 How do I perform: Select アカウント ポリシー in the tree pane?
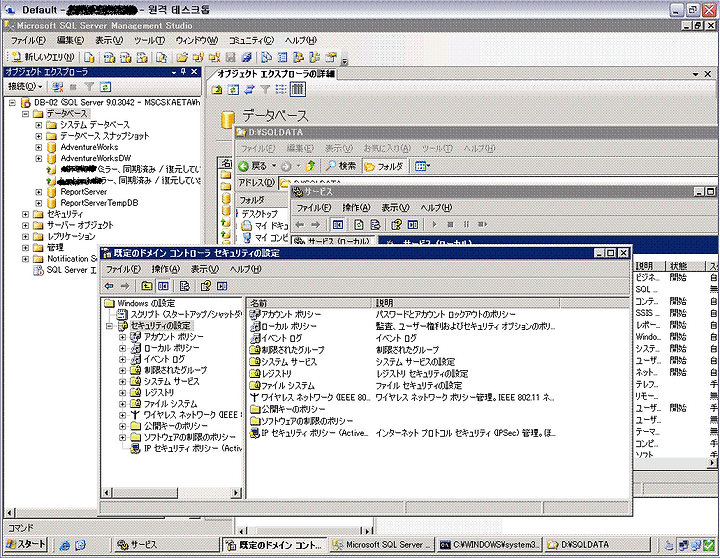point(173,337)
